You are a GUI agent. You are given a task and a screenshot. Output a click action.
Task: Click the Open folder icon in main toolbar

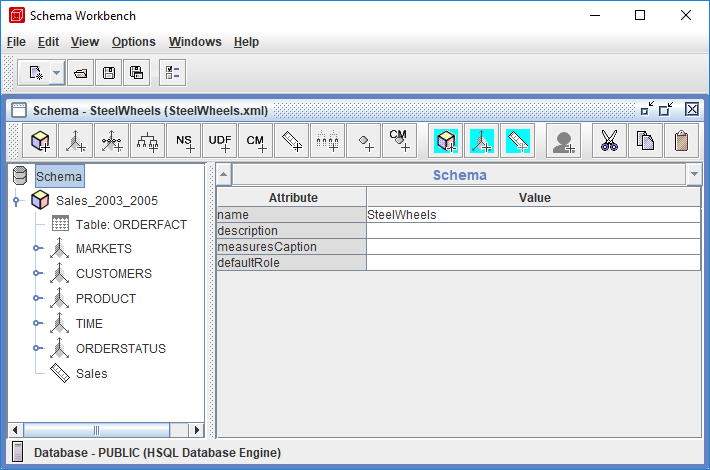[x=81, y=72]
